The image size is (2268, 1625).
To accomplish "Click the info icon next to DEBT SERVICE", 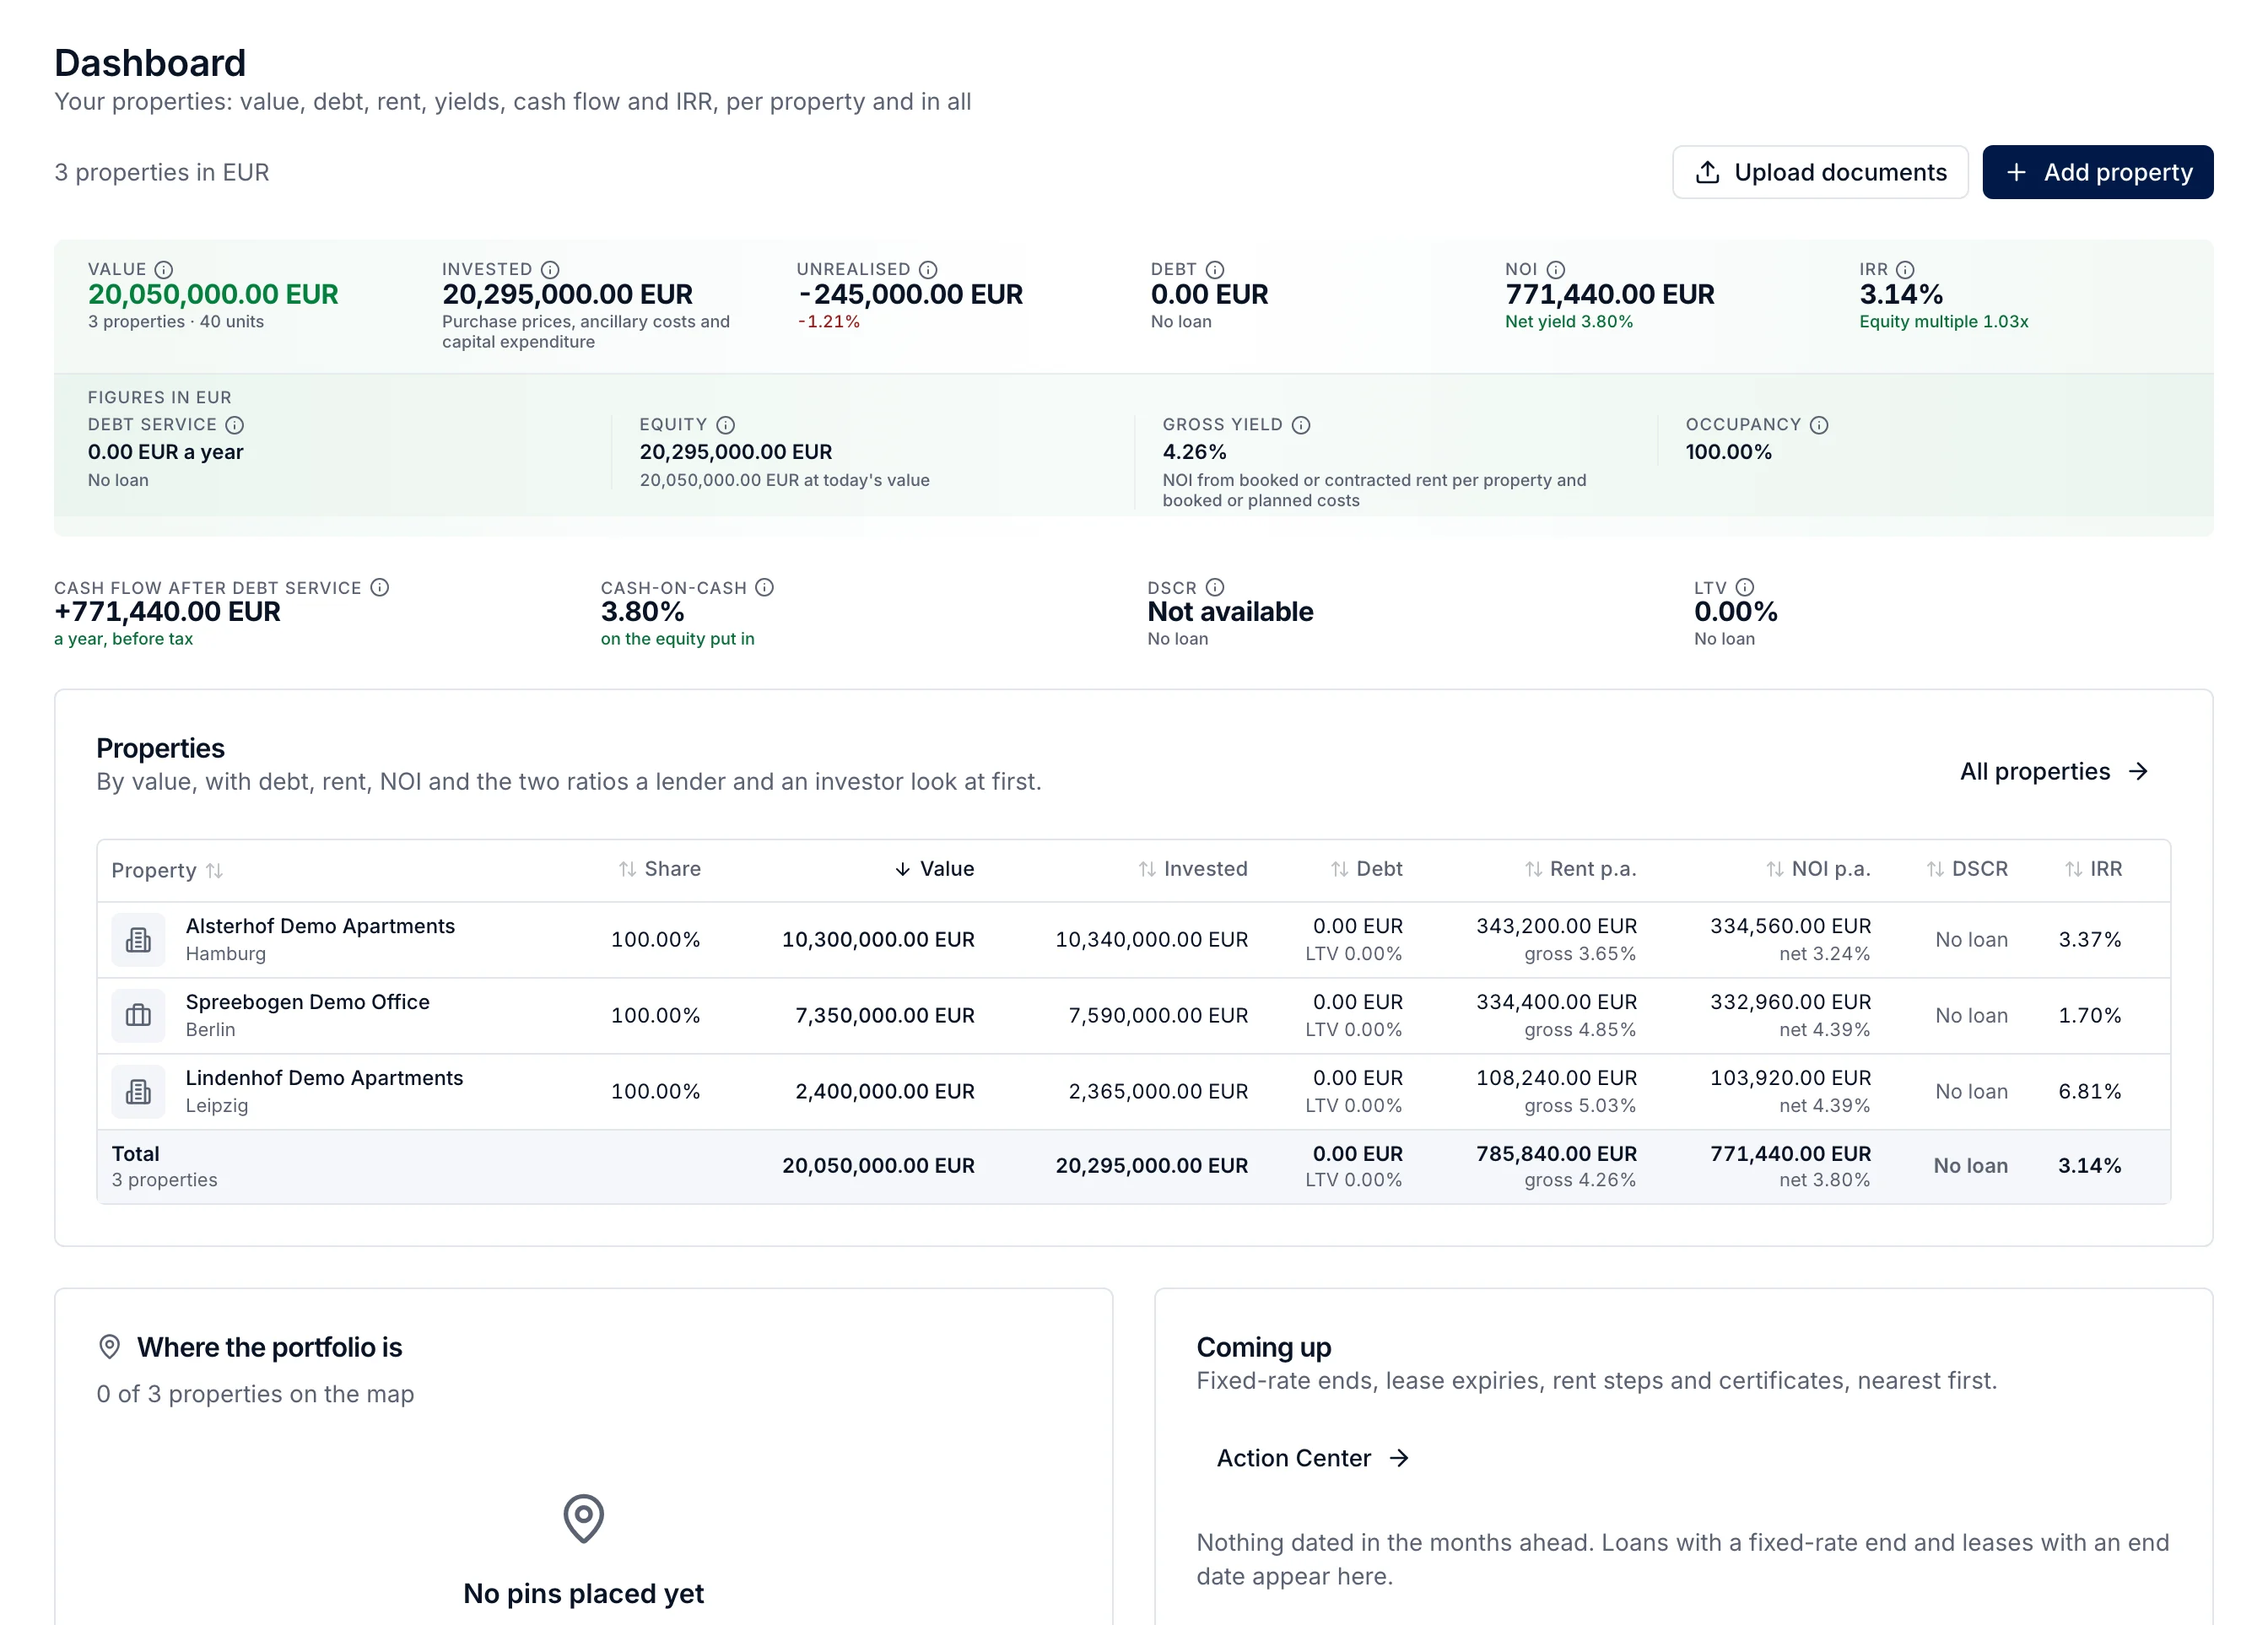I will pyautogui.click(x=235, y=425).
